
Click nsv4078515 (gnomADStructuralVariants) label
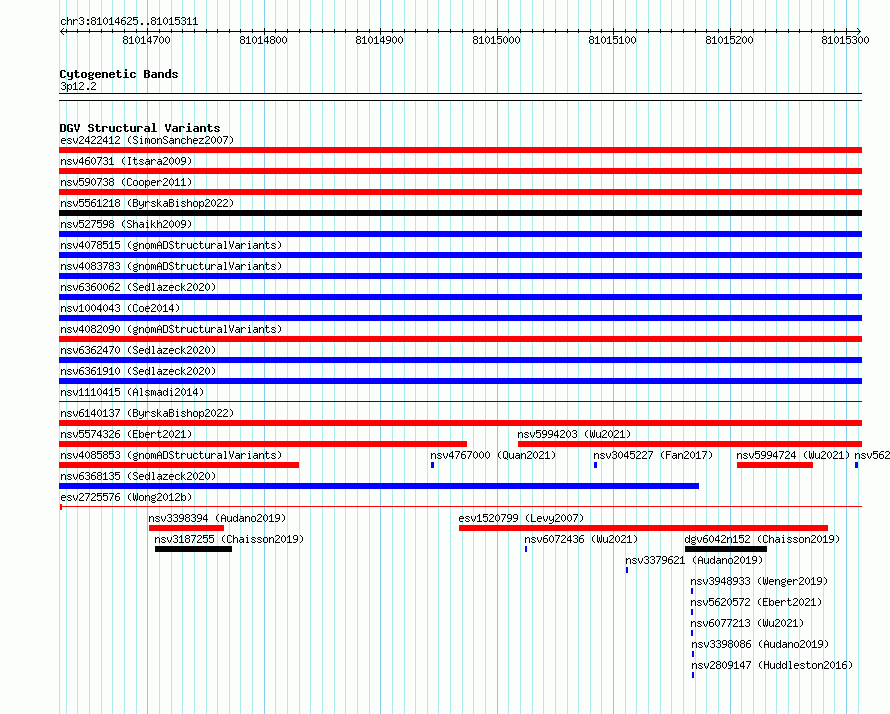click(x=171, y=245)
